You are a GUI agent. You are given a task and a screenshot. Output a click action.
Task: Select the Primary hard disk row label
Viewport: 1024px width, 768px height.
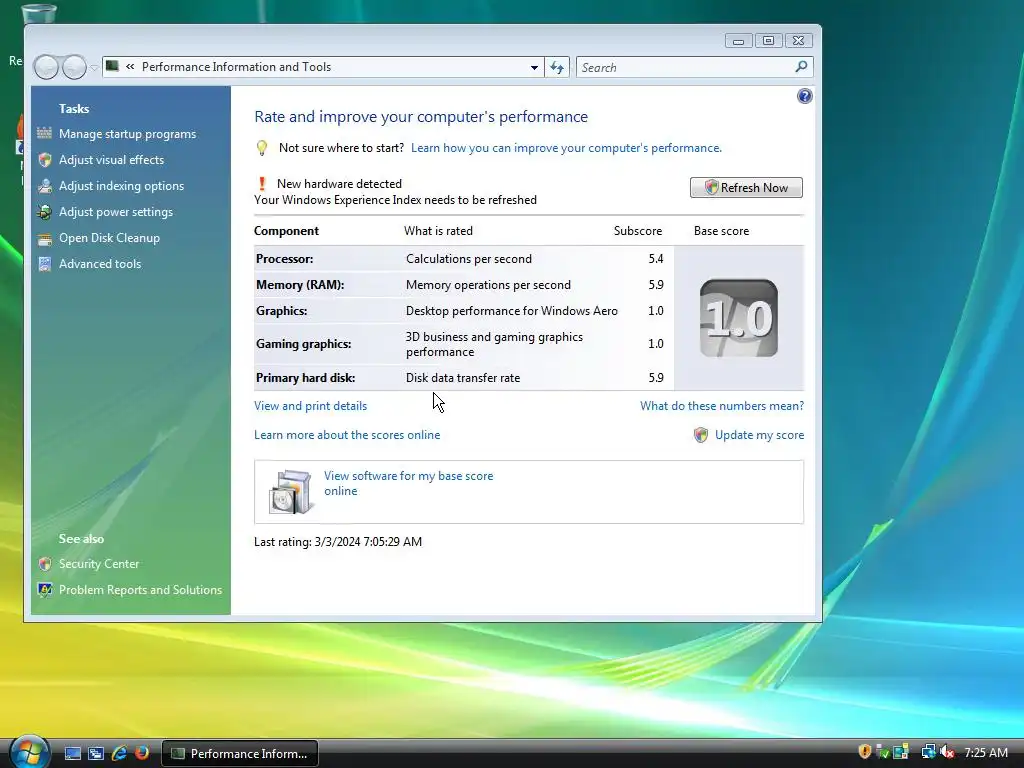pyautogui.click(x=306, y=378)
